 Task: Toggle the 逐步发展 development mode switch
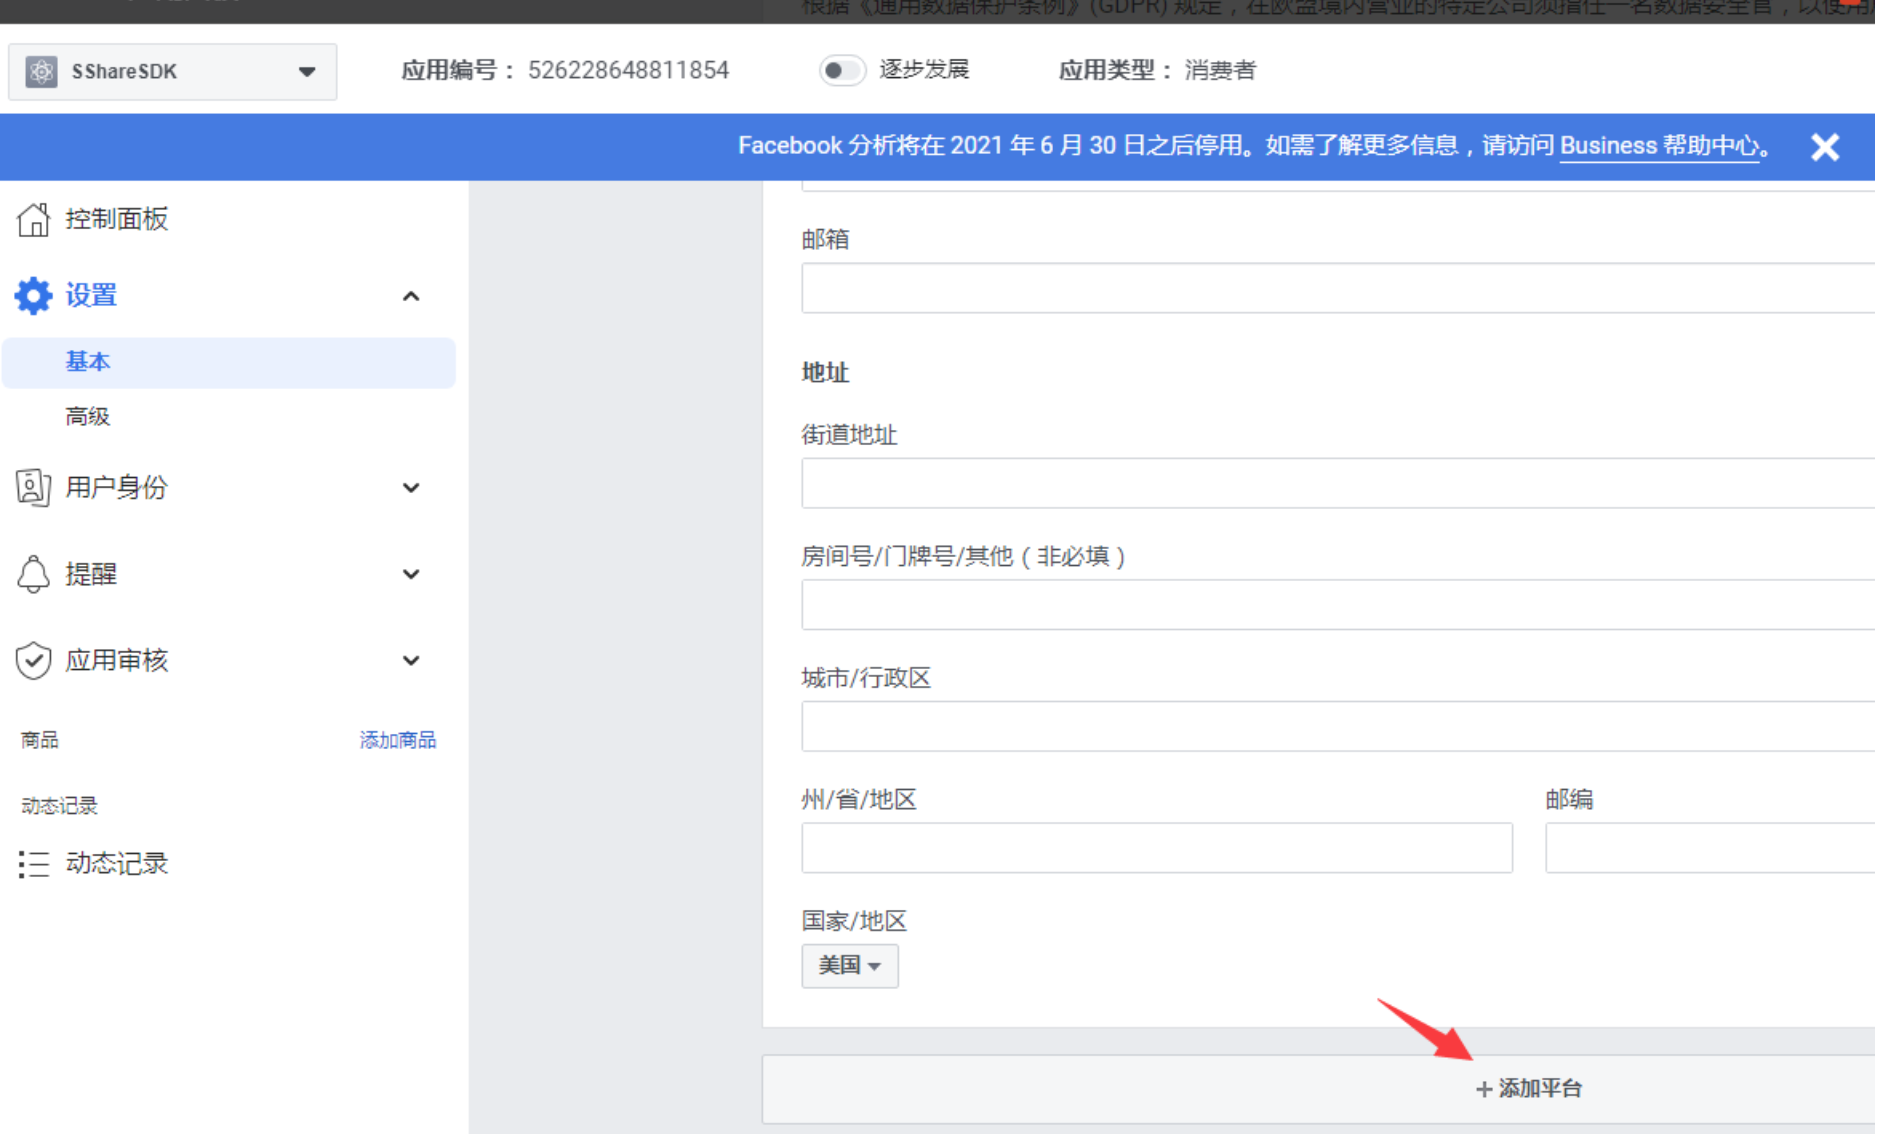click(842, 70)
